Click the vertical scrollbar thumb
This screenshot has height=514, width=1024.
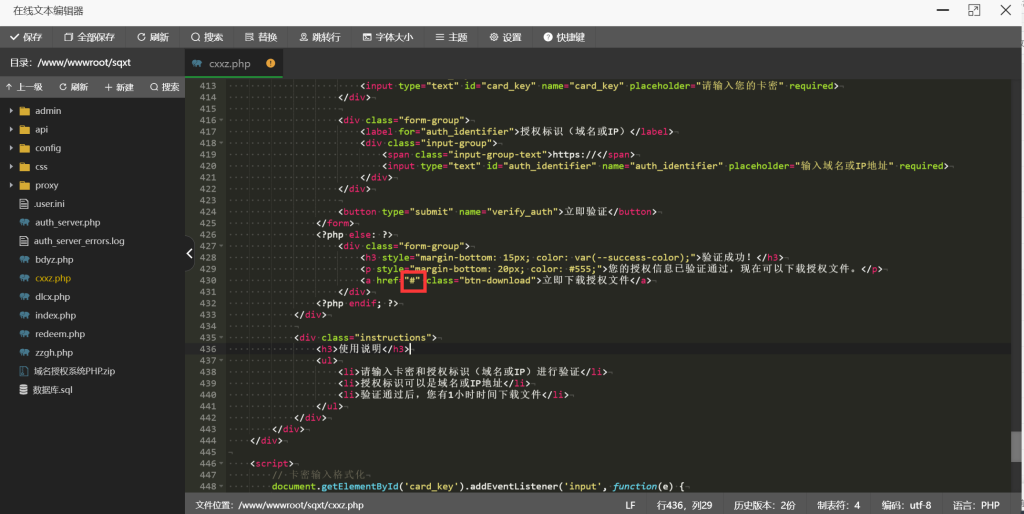1017,447
